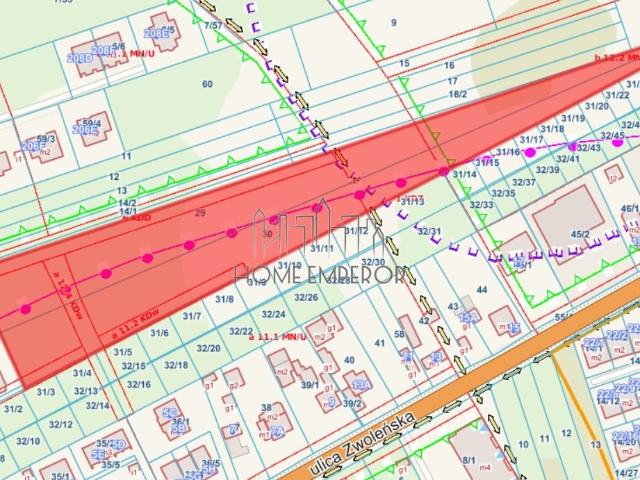Select the building label "208D"

click(80, 58)
